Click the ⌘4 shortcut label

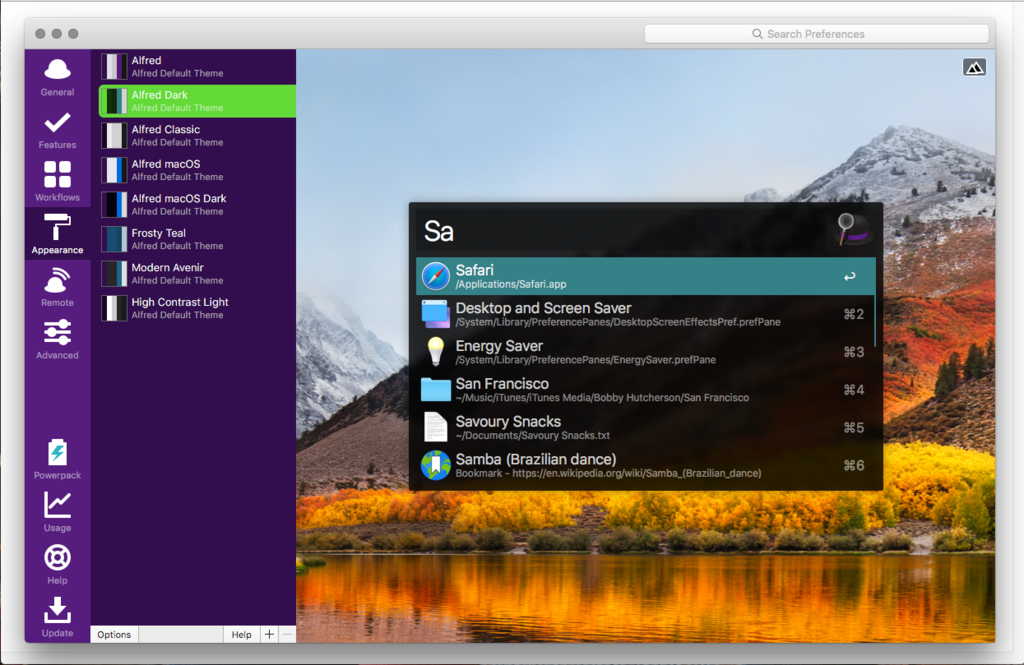pyautogui.click(x=854, y=390)
